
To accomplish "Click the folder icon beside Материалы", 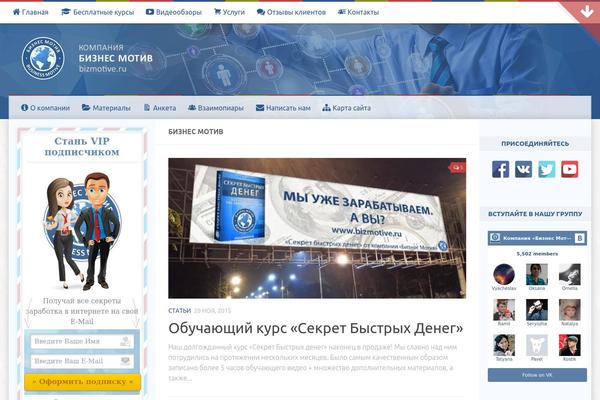I will (x=86, y=108).
